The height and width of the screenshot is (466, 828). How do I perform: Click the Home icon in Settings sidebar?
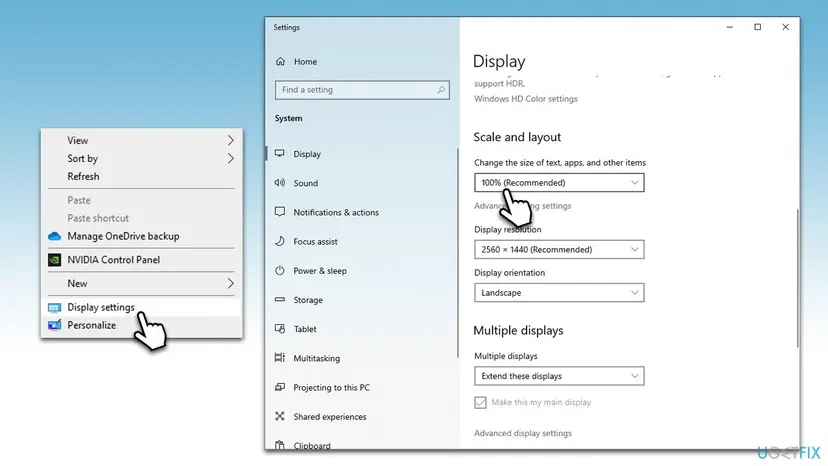[x=280, y=61]
